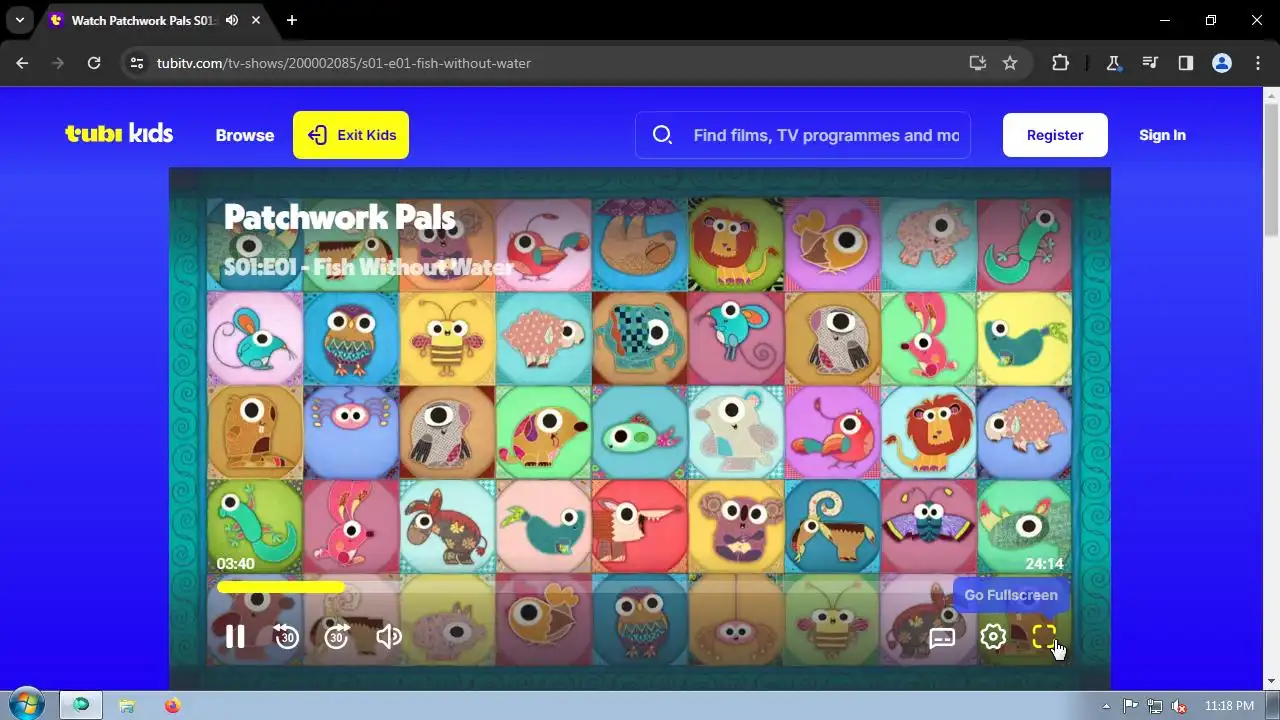Click the 11:18 PM taskbar clock
Viewport: 1280px width, 720px height.
point(1229,706)
